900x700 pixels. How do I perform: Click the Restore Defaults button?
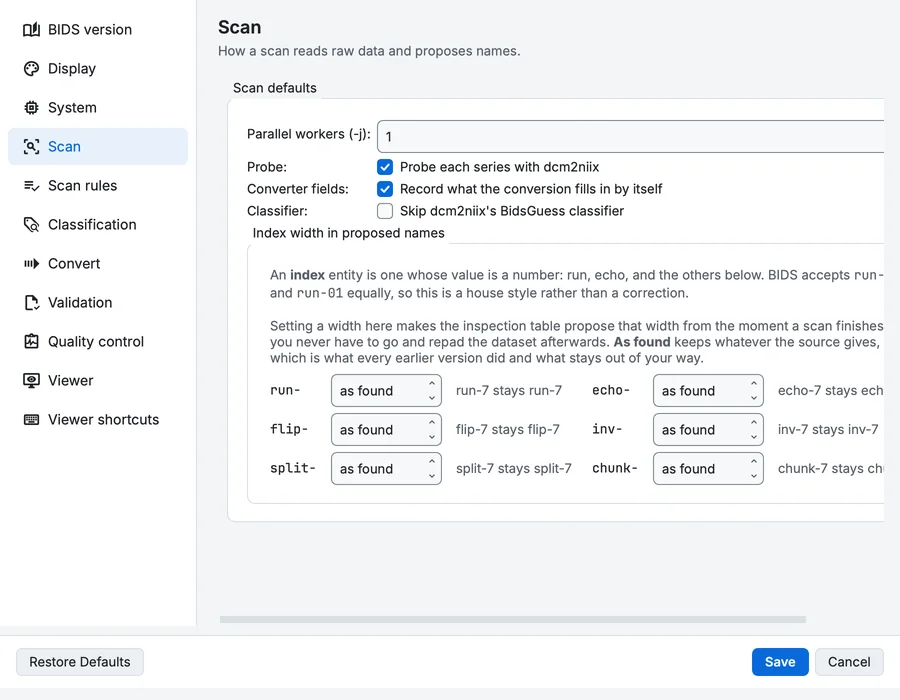[x=80, y=662]
